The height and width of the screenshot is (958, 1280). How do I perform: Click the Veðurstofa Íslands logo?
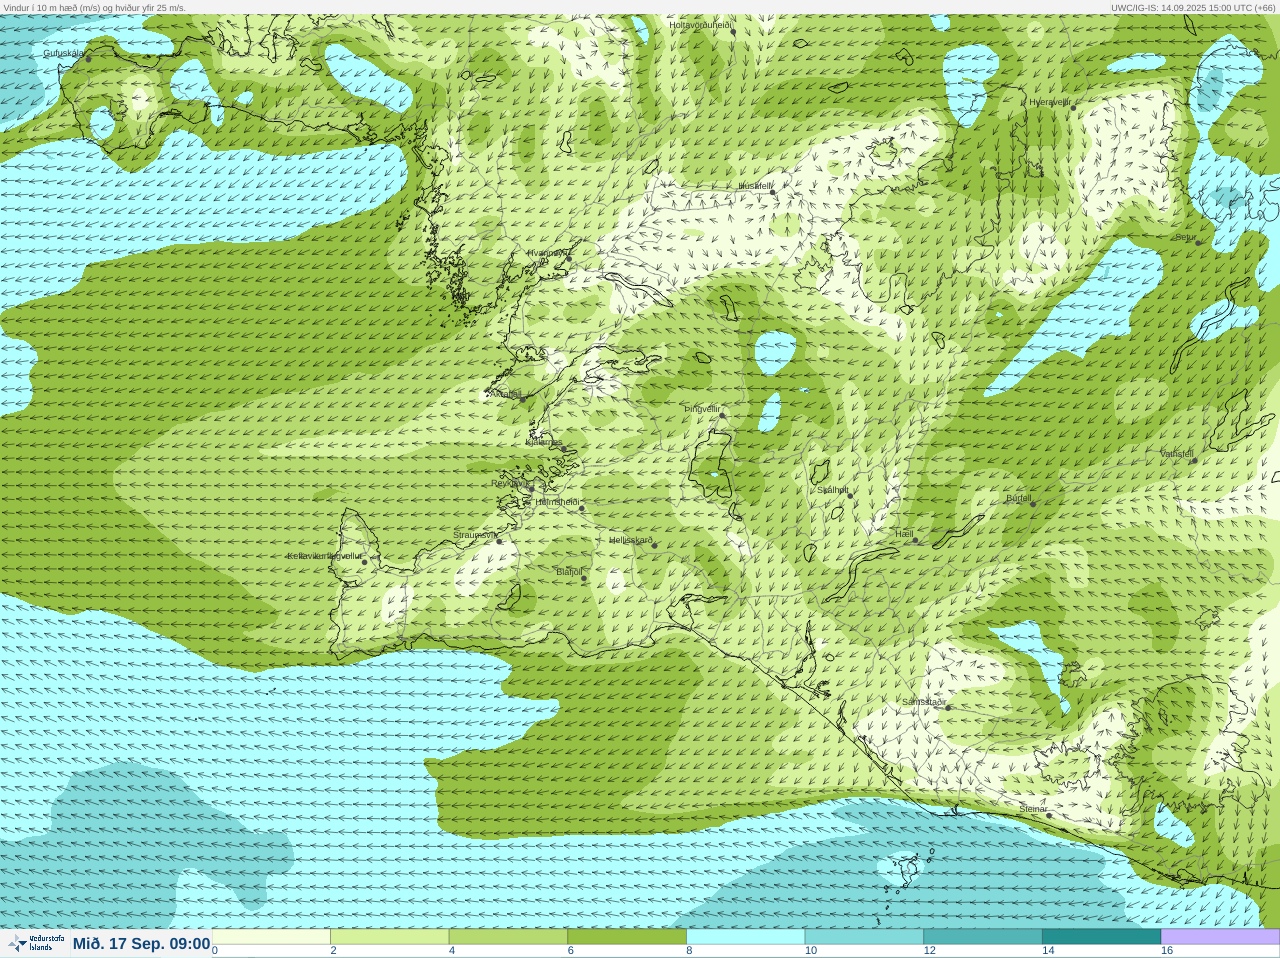pos(34,943)
